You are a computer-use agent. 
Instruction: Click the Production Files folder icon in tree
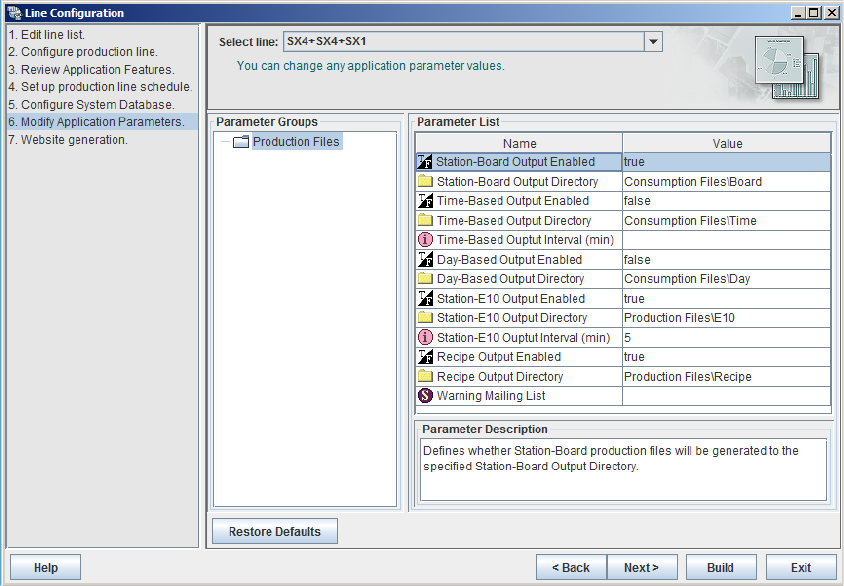pos(241,142)
